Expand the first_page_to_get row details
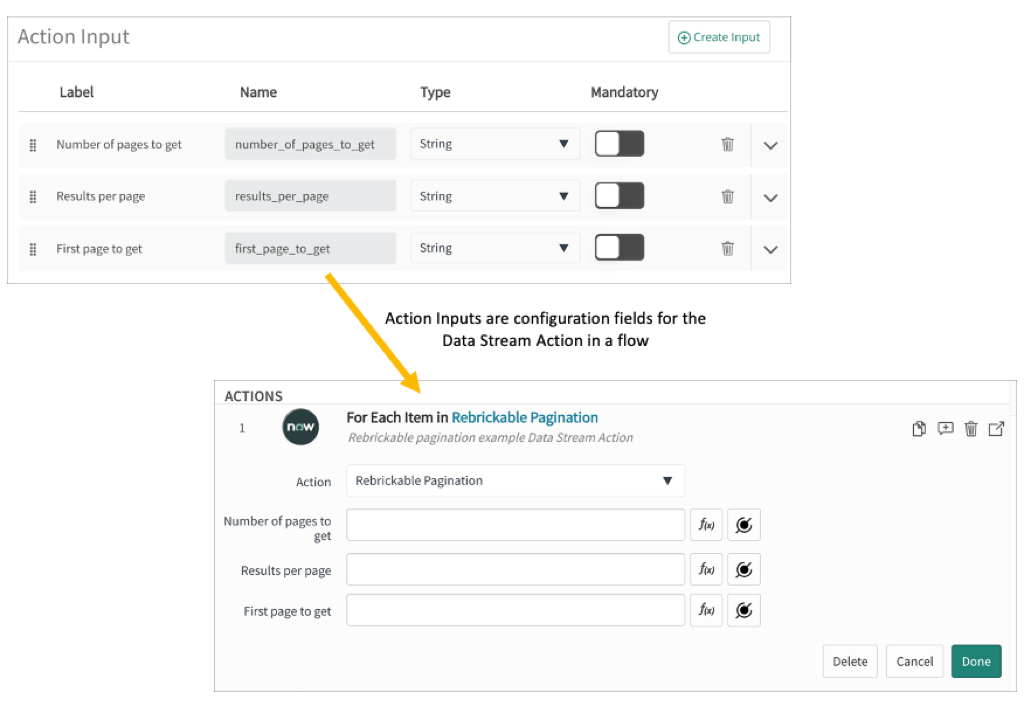Image resolution: width=1024 pixels, height=706 pixels. tap(769, 248)
